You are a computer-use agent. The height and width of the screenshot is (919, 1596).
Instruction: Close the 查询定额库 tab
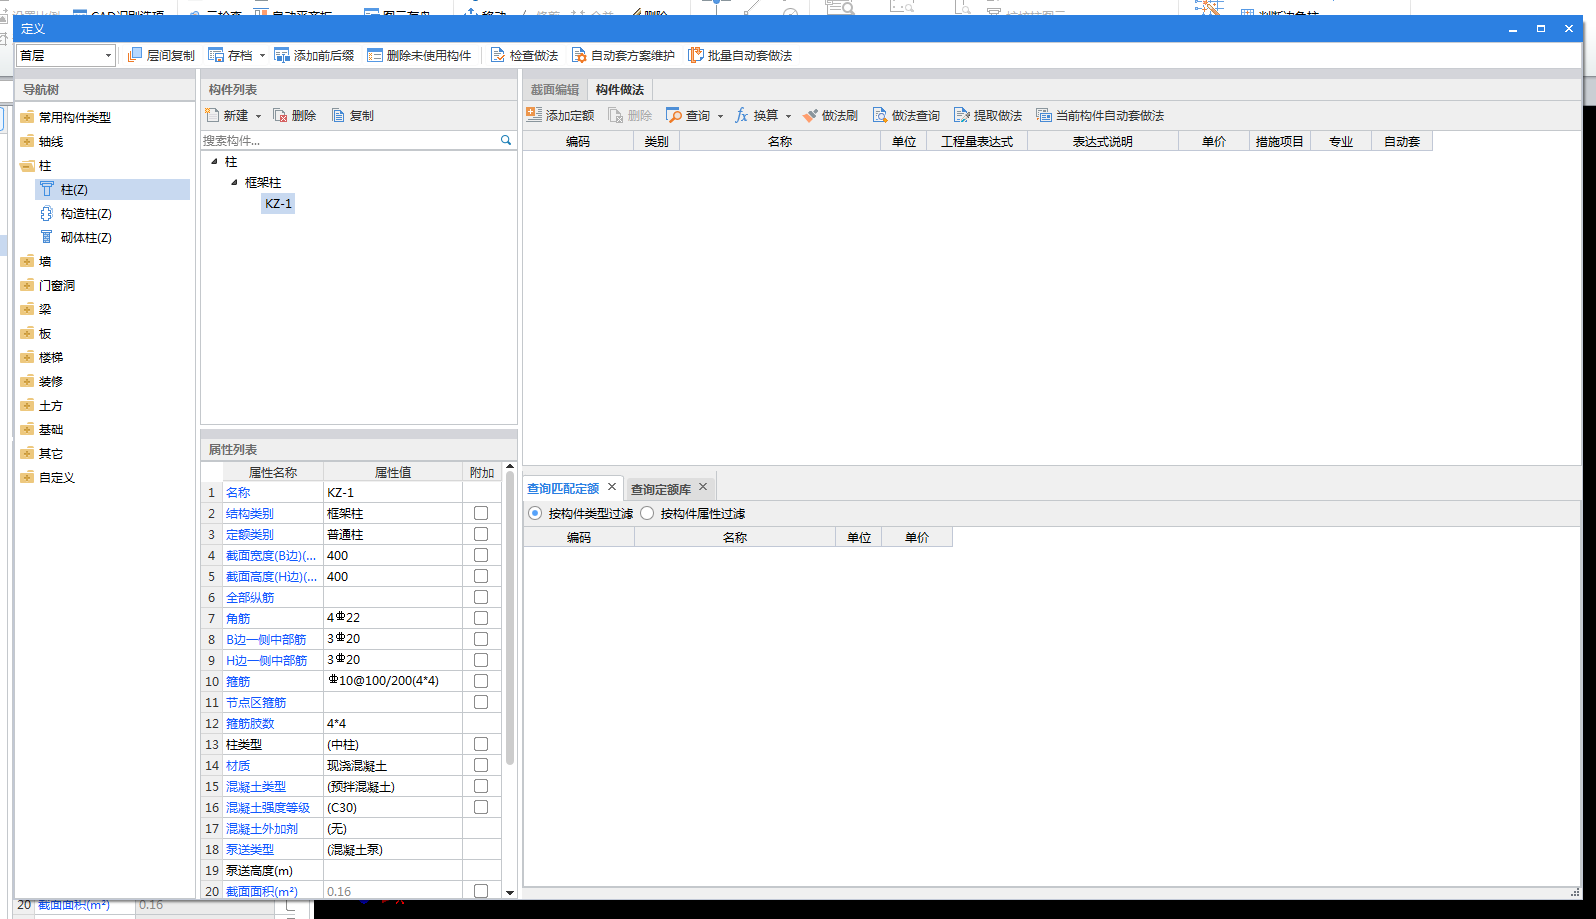pos(703,487)
